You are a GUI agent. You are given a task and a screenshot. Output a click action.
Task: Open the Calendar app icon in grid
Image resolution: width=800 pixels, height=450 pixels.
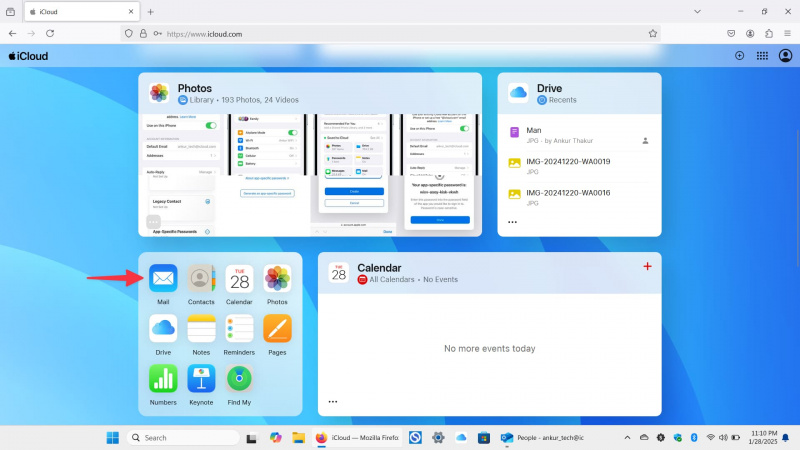click(x=239, y=279)
